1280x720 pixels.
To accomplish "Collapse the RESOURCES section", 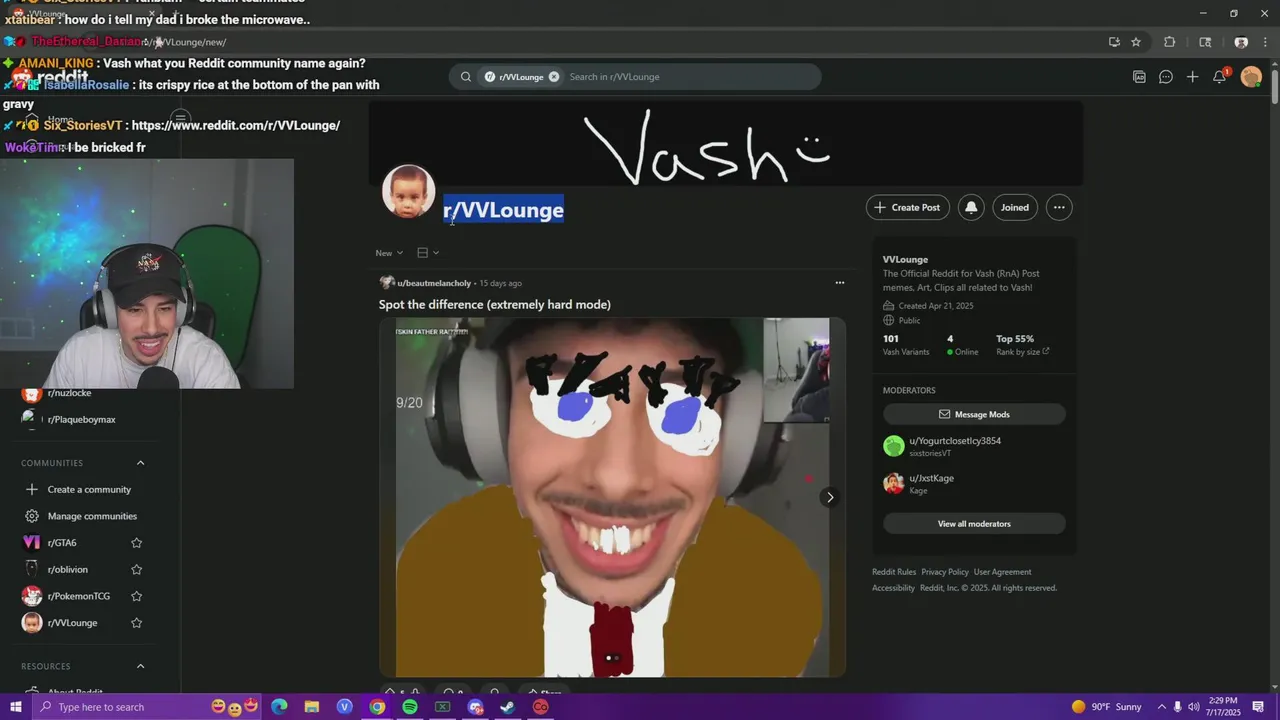I will [x=140, y=666].
